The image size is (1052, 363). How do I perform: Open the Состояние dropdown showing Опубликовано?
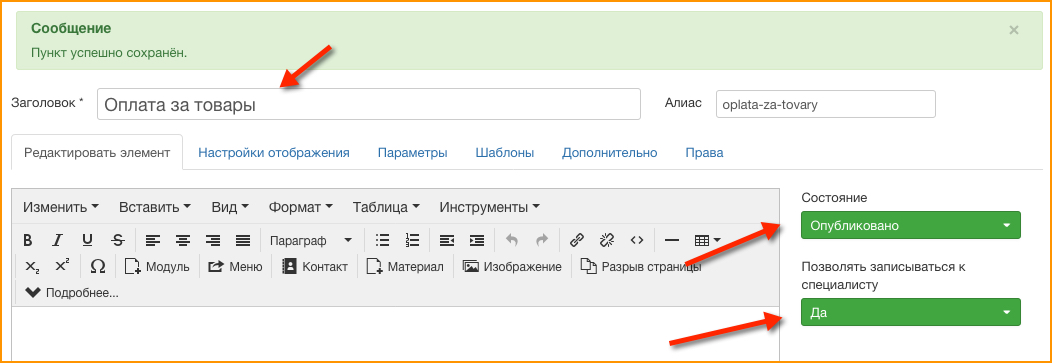point(910,225)
